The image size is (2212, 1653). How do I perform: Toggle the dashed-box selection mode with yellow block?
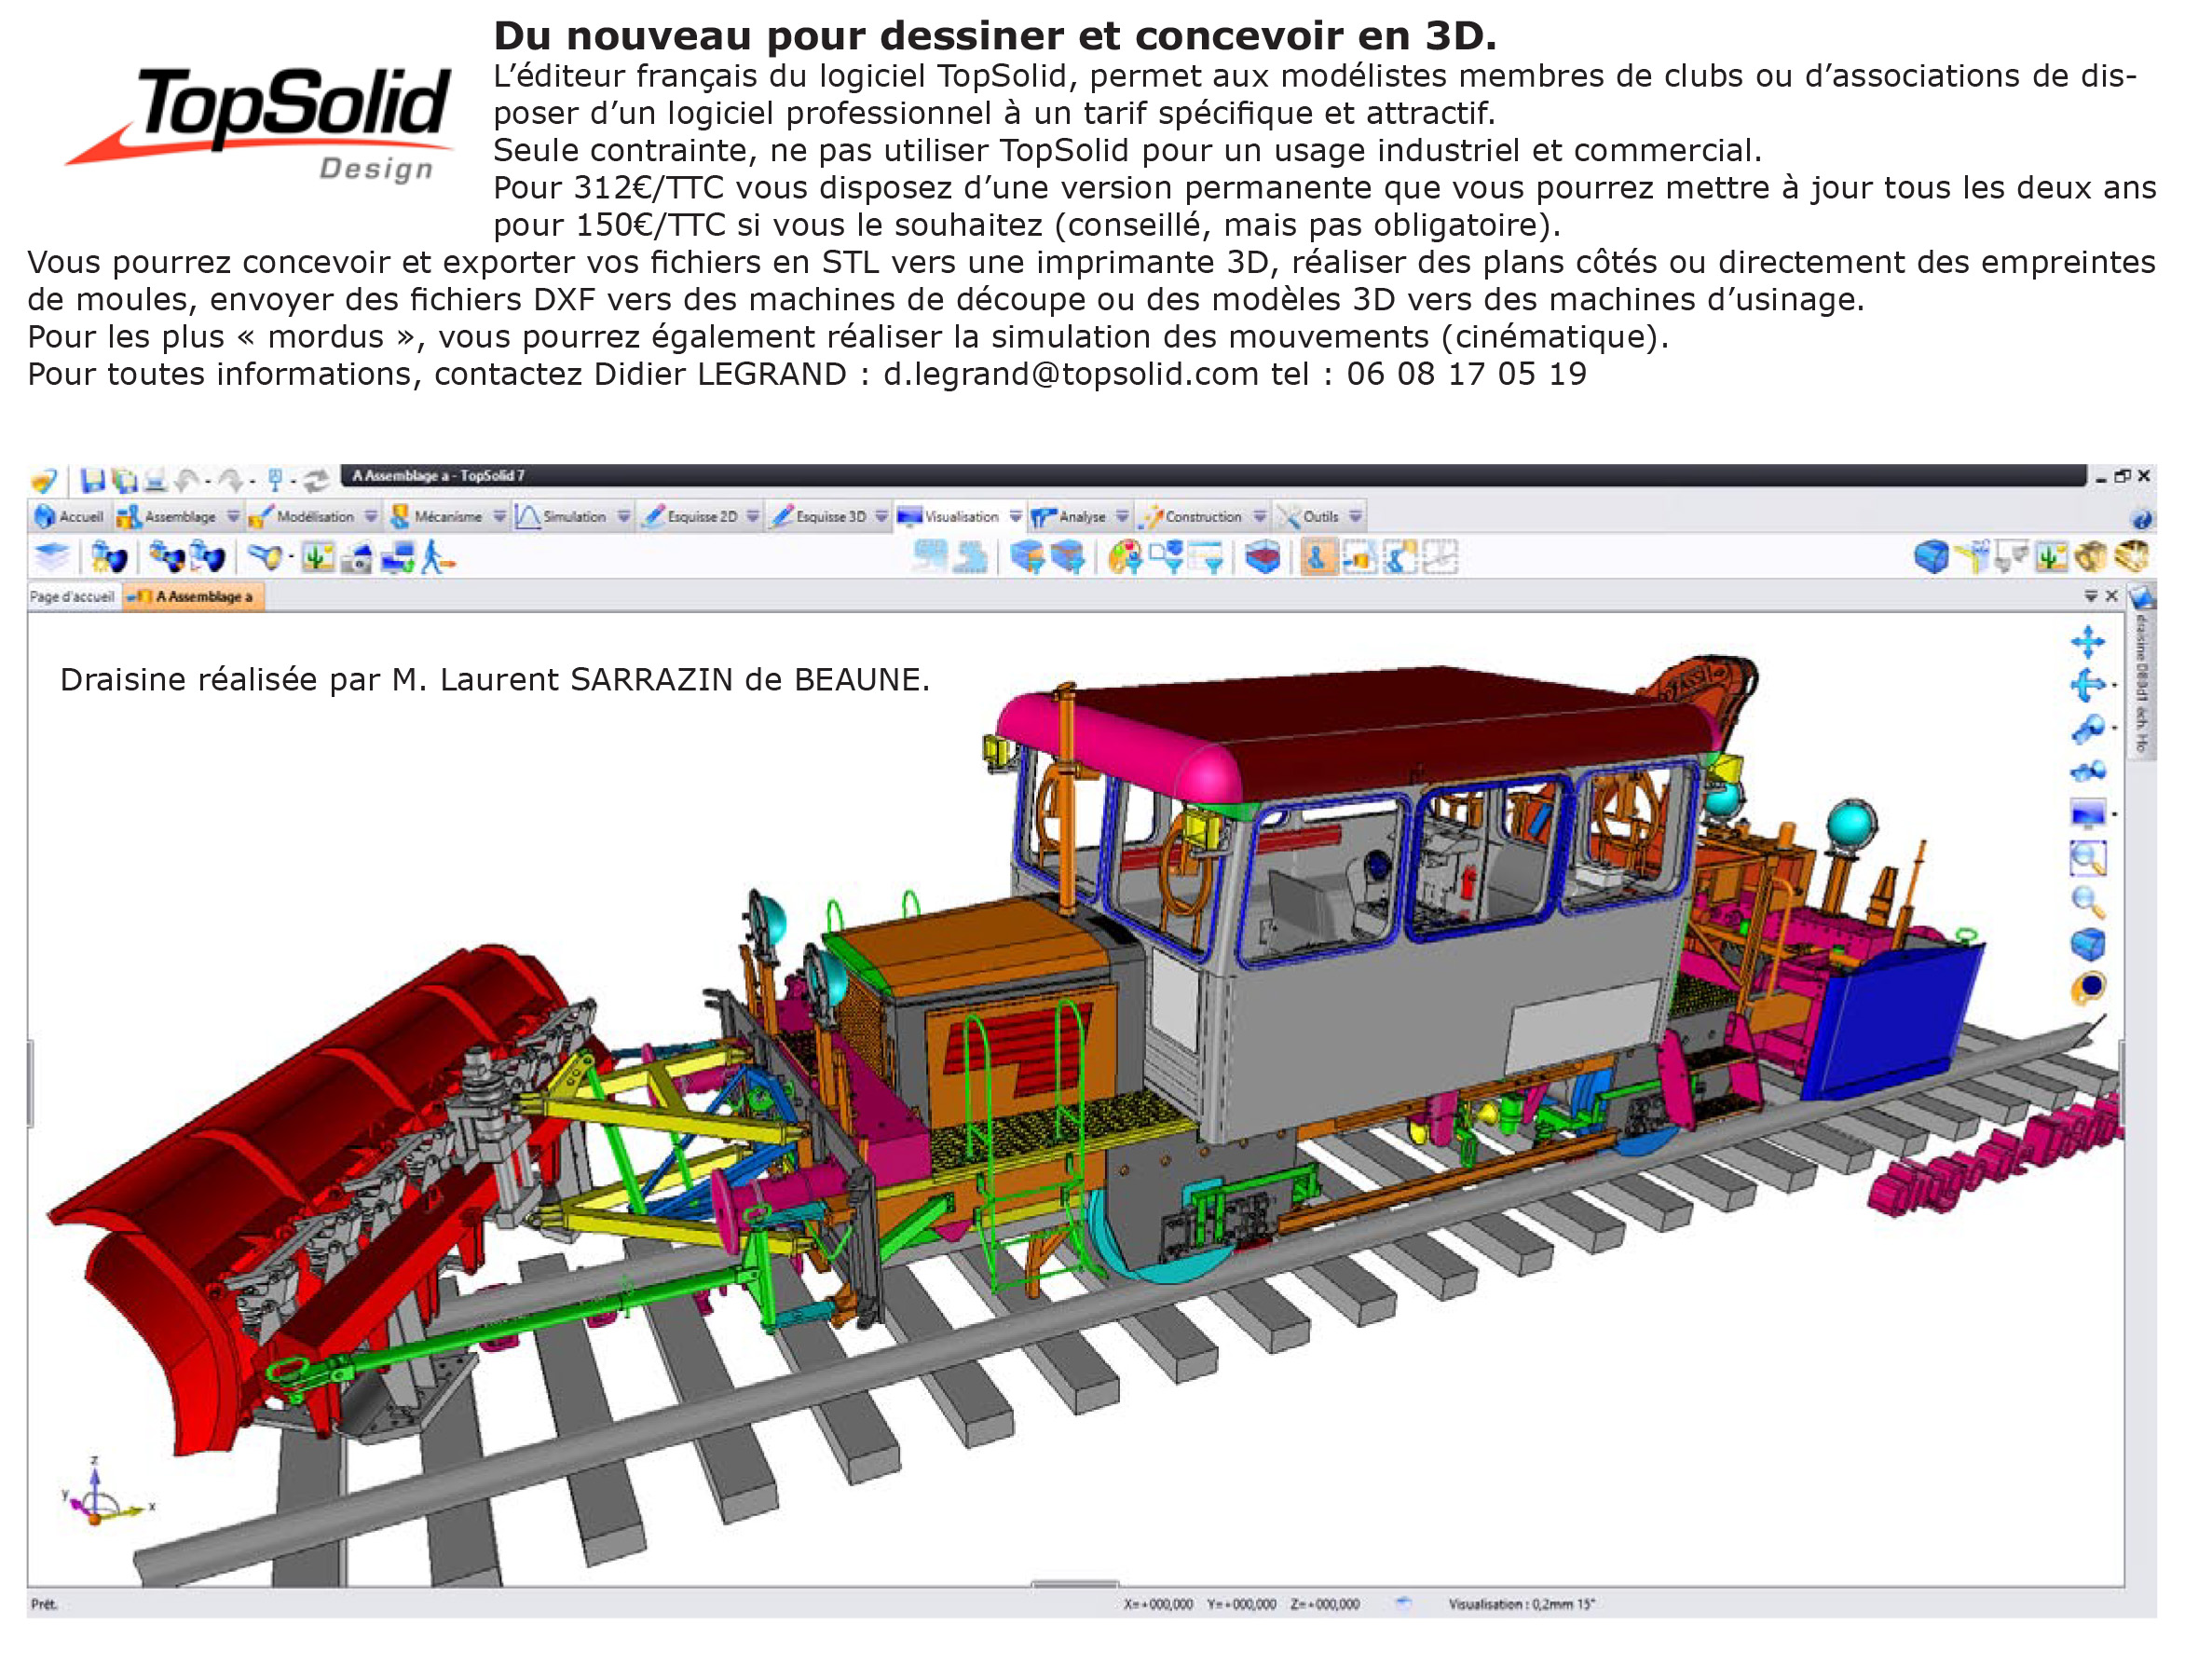pos(1359,557)
